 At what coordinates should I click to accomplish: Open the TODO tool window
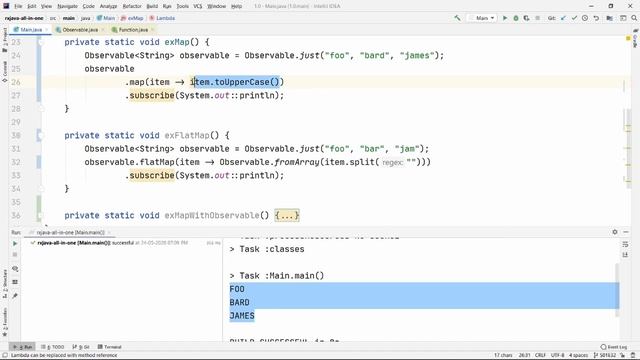pyautogui.click(x=53, y=347)
